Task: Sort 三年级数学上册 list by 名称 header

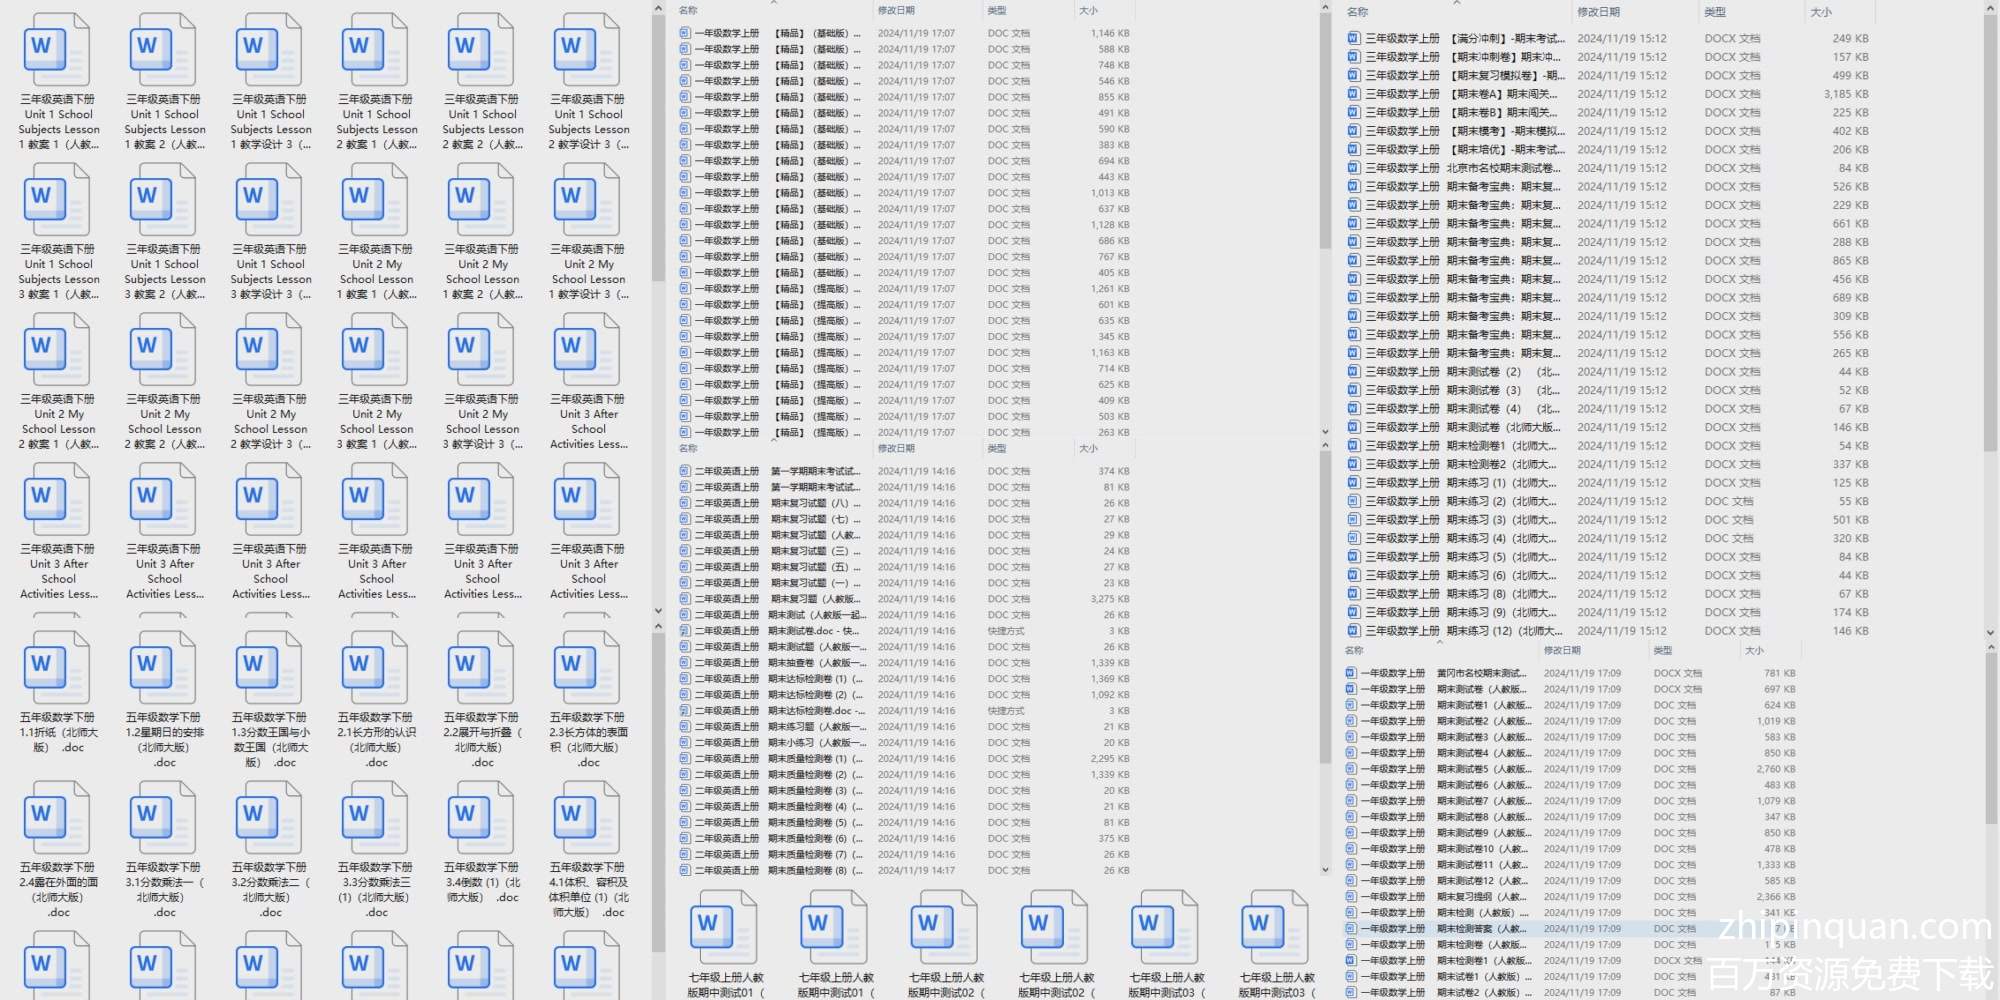Action: pos(1357,12)
